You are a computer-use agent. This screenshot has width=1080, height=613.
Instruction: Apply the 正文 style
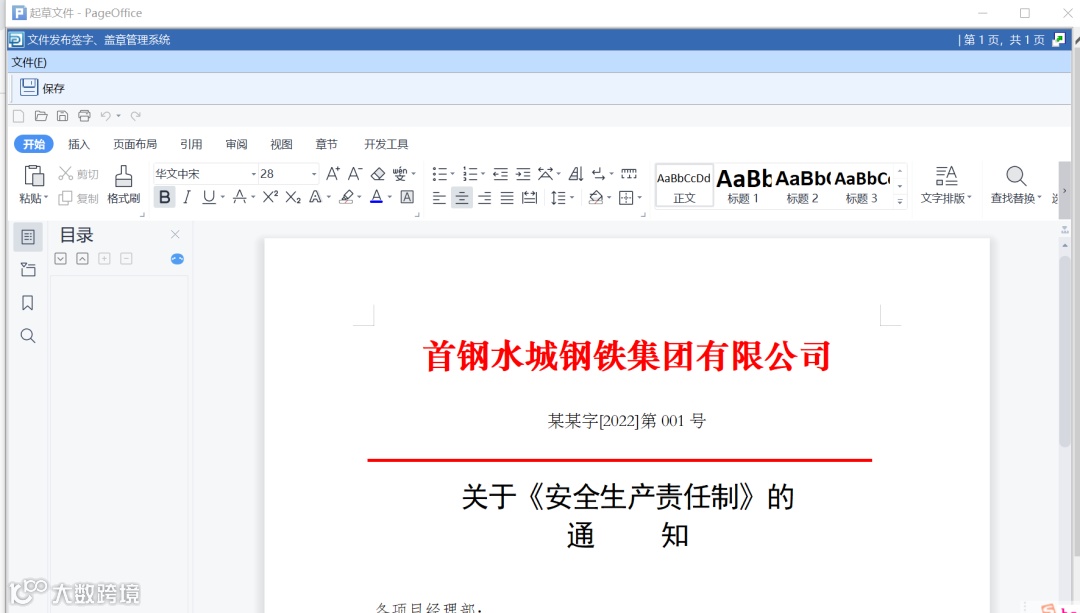[x=684, y=185]
